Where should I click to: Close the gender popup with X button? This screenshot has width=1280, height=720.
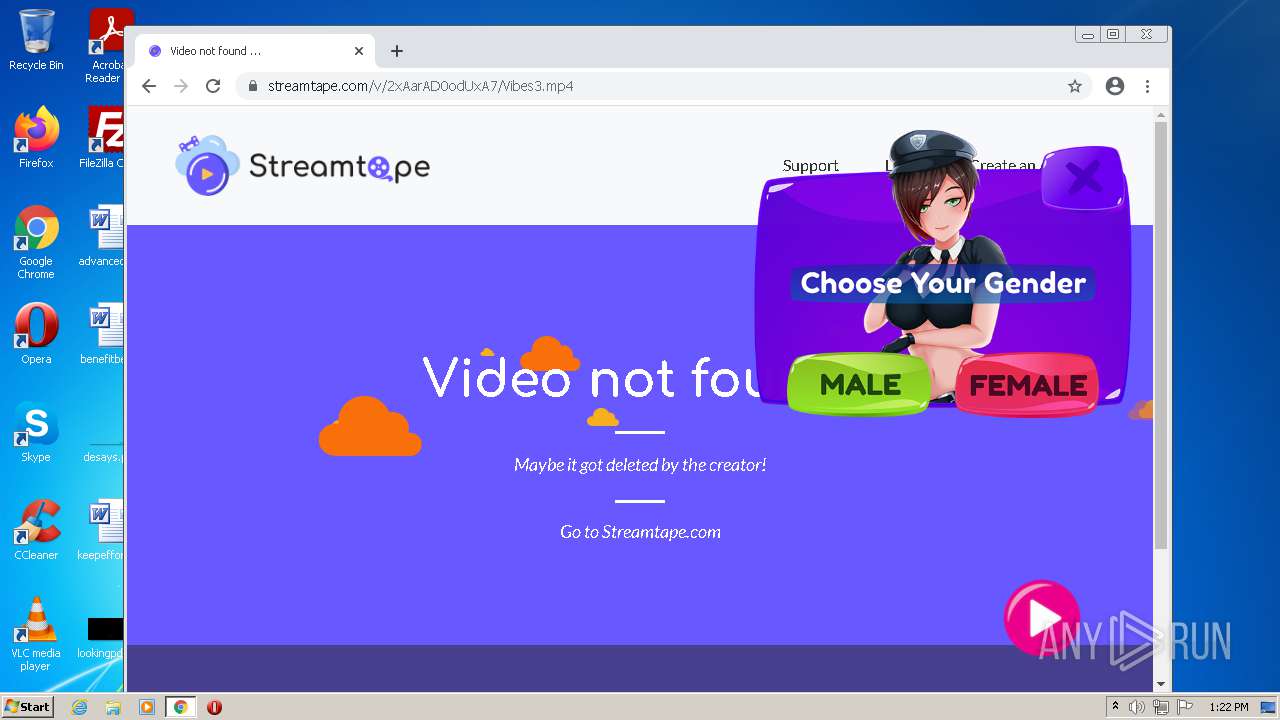coord(1083,178)
